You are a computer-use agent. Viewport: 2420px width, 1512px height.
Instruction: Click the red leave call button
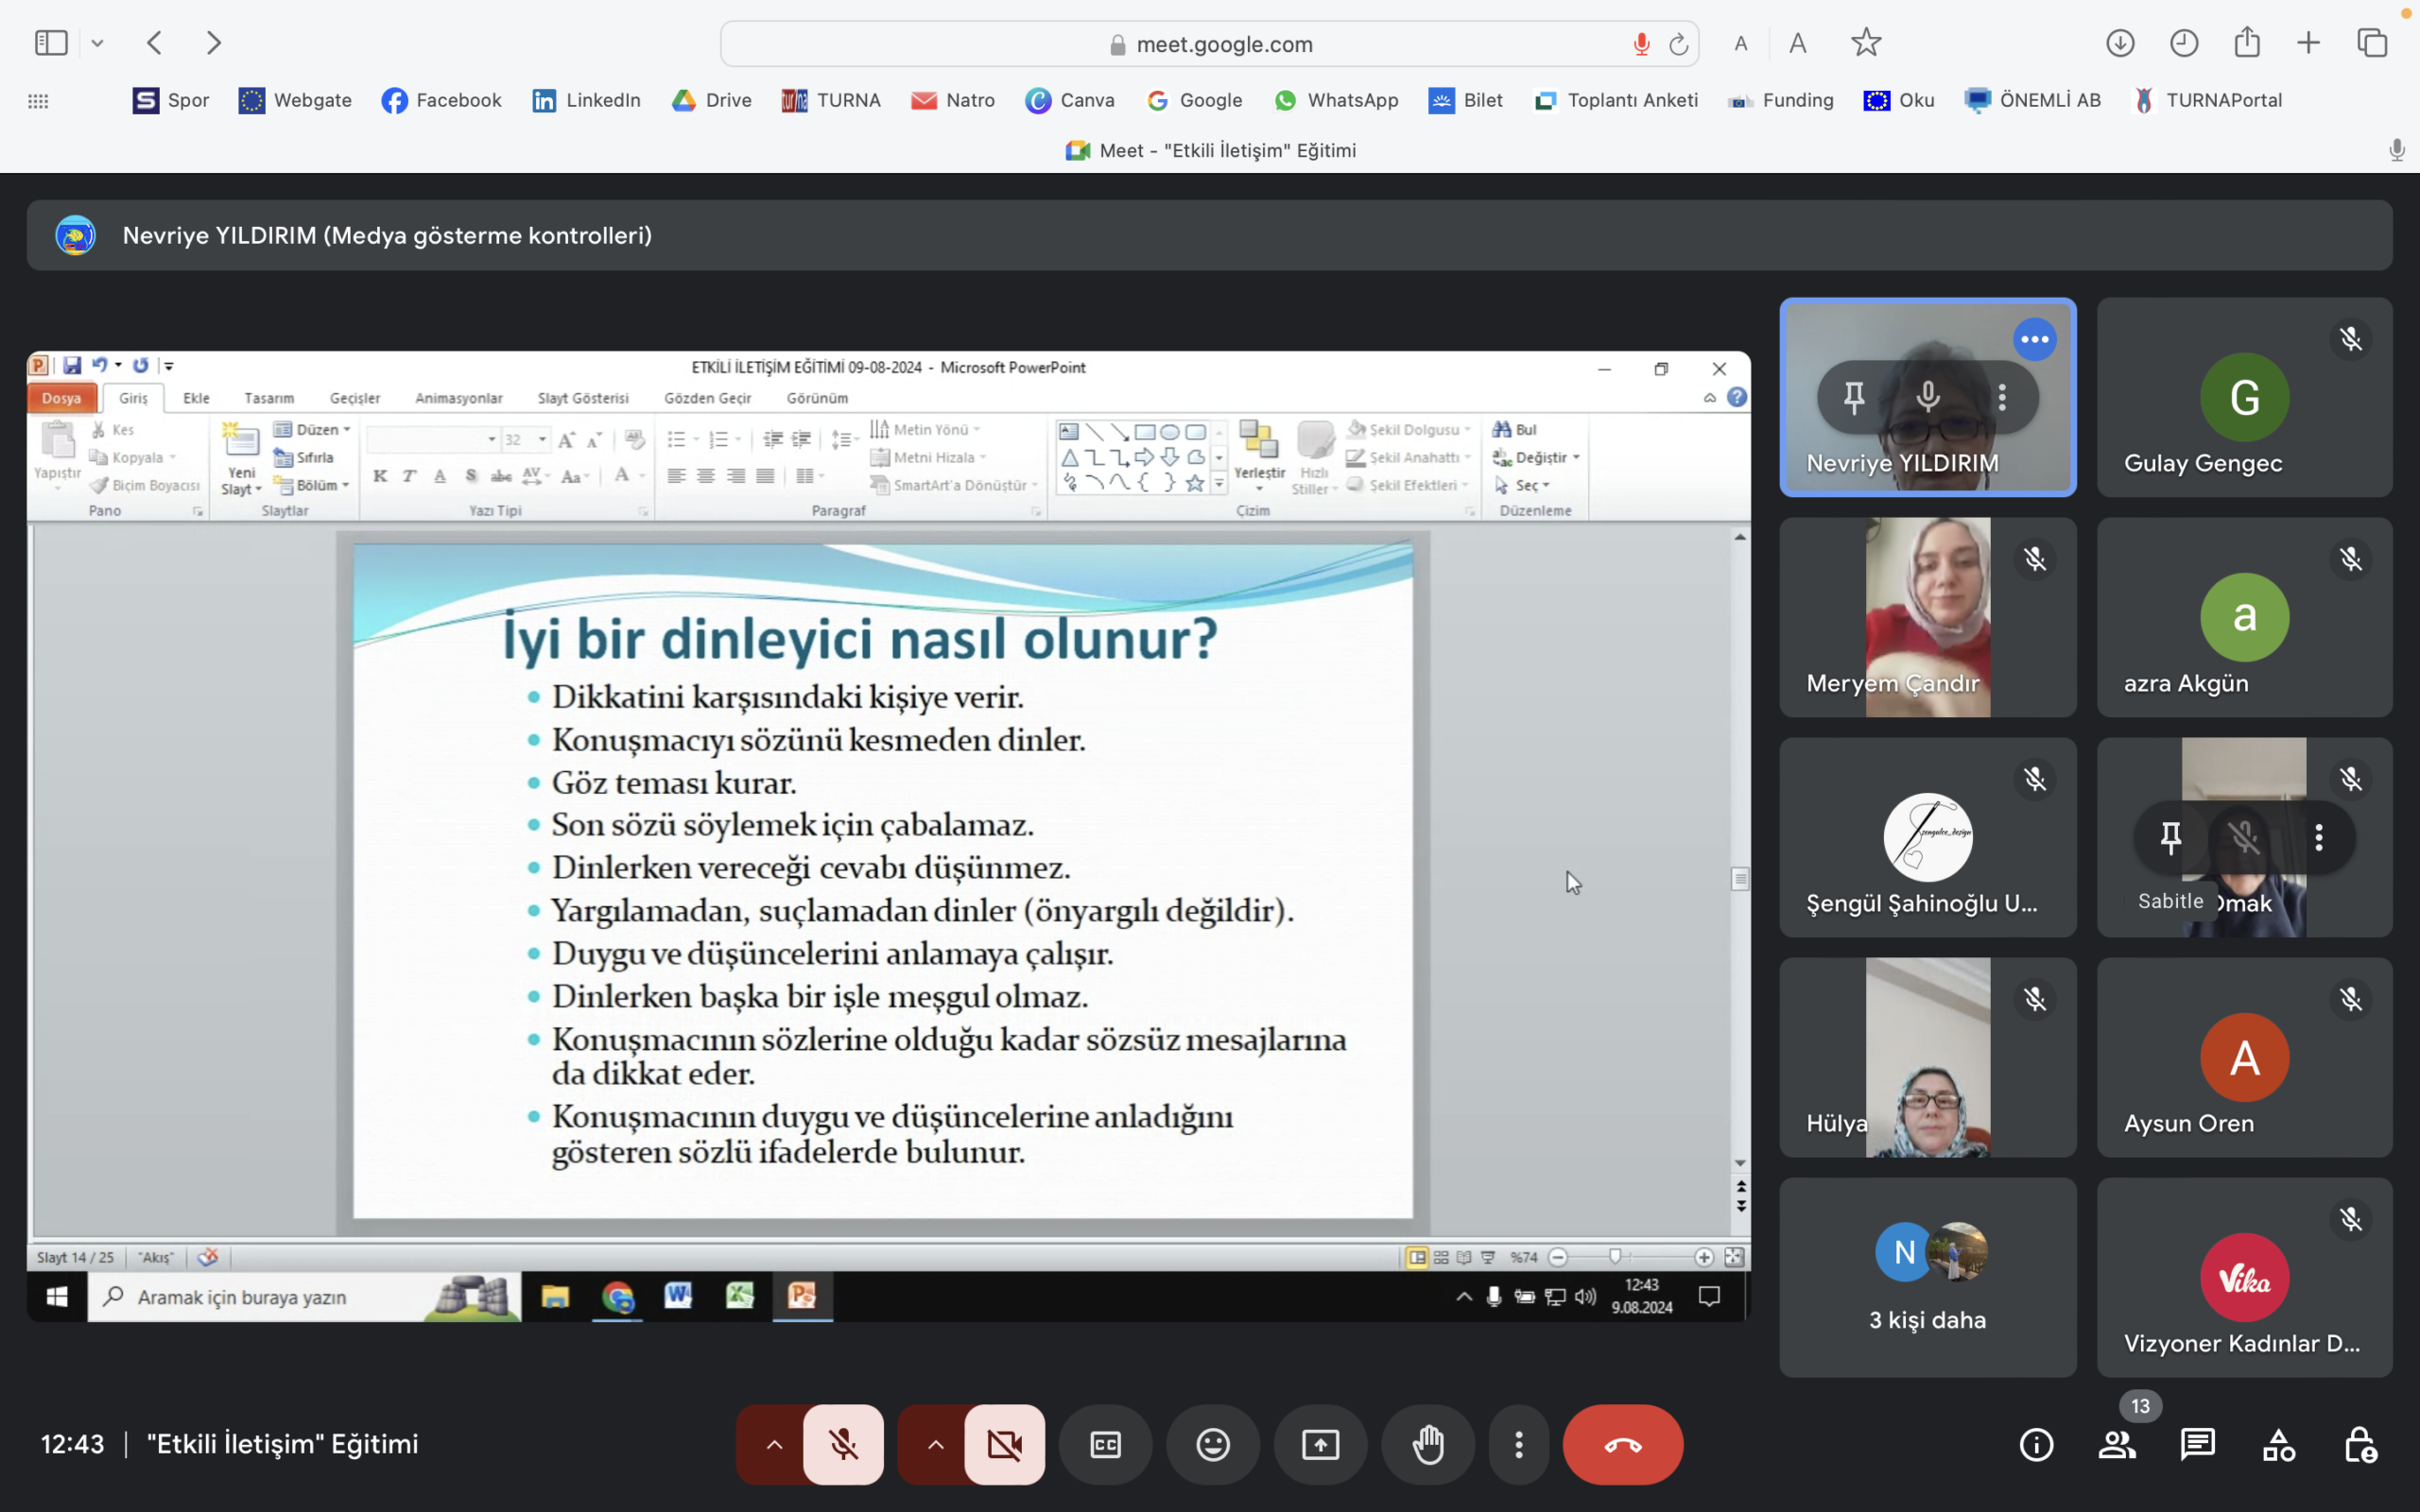[x=1622, y=1444]
